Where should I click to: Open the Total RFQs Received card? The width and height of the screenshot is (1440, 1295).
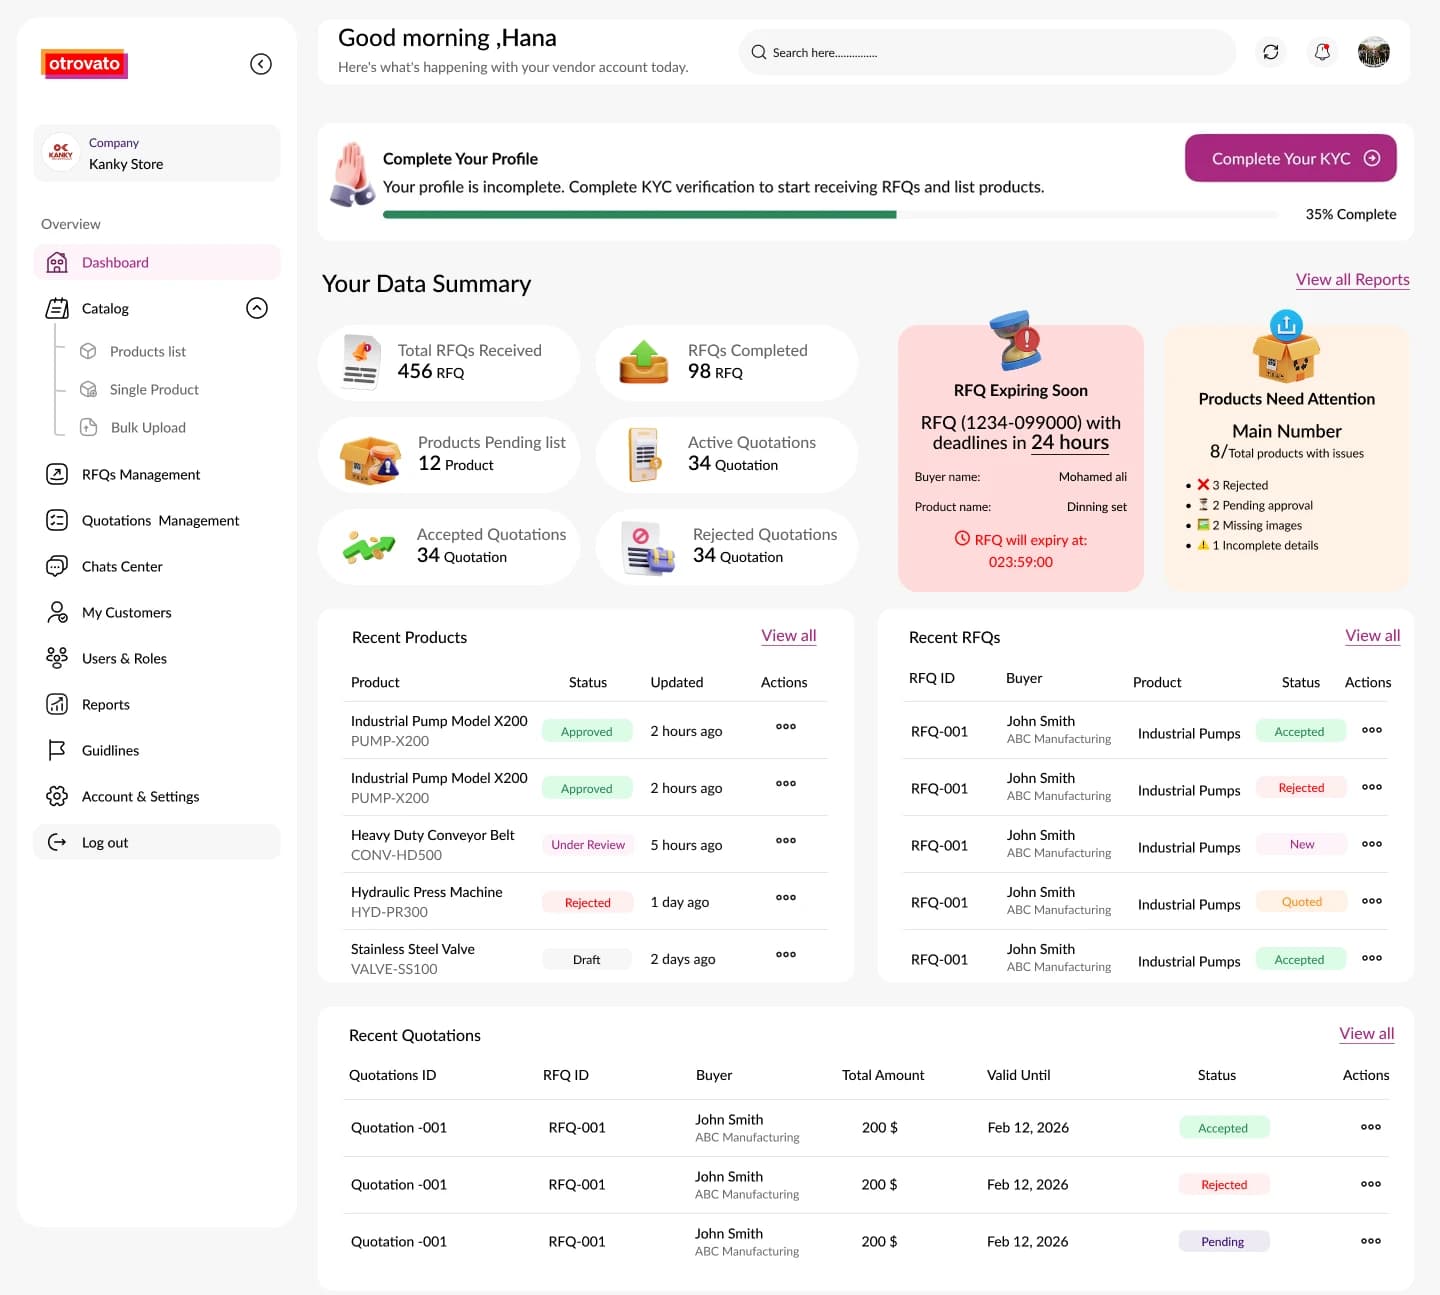(449, 362)
